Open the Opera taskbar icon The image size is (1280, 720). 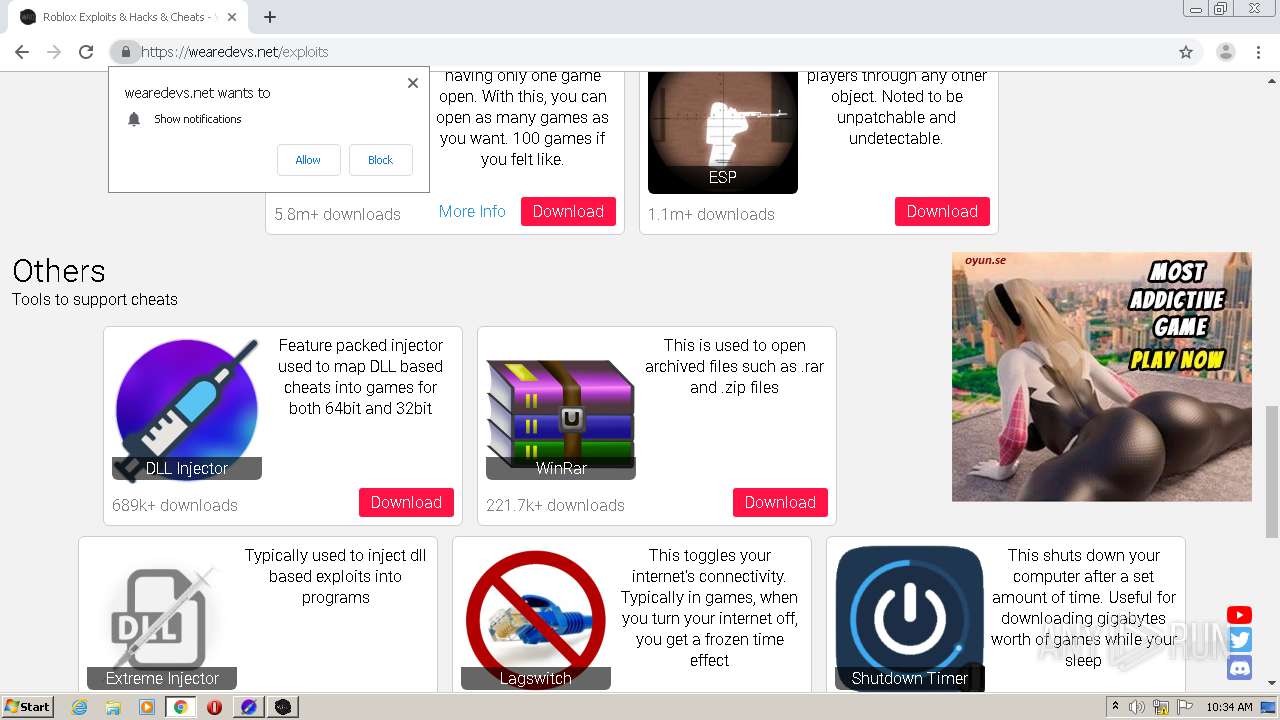[x=214, y=707]
